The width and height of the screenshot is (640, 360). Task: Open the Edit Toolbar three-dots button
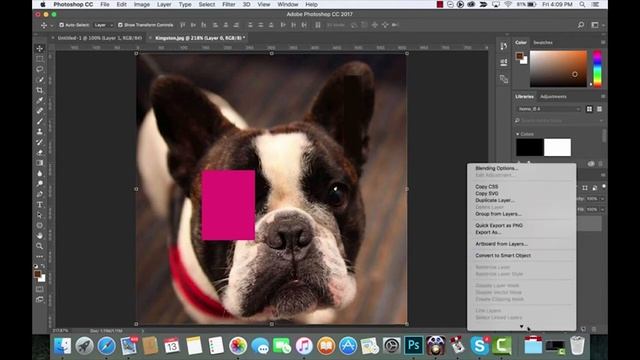pos(40,256)
